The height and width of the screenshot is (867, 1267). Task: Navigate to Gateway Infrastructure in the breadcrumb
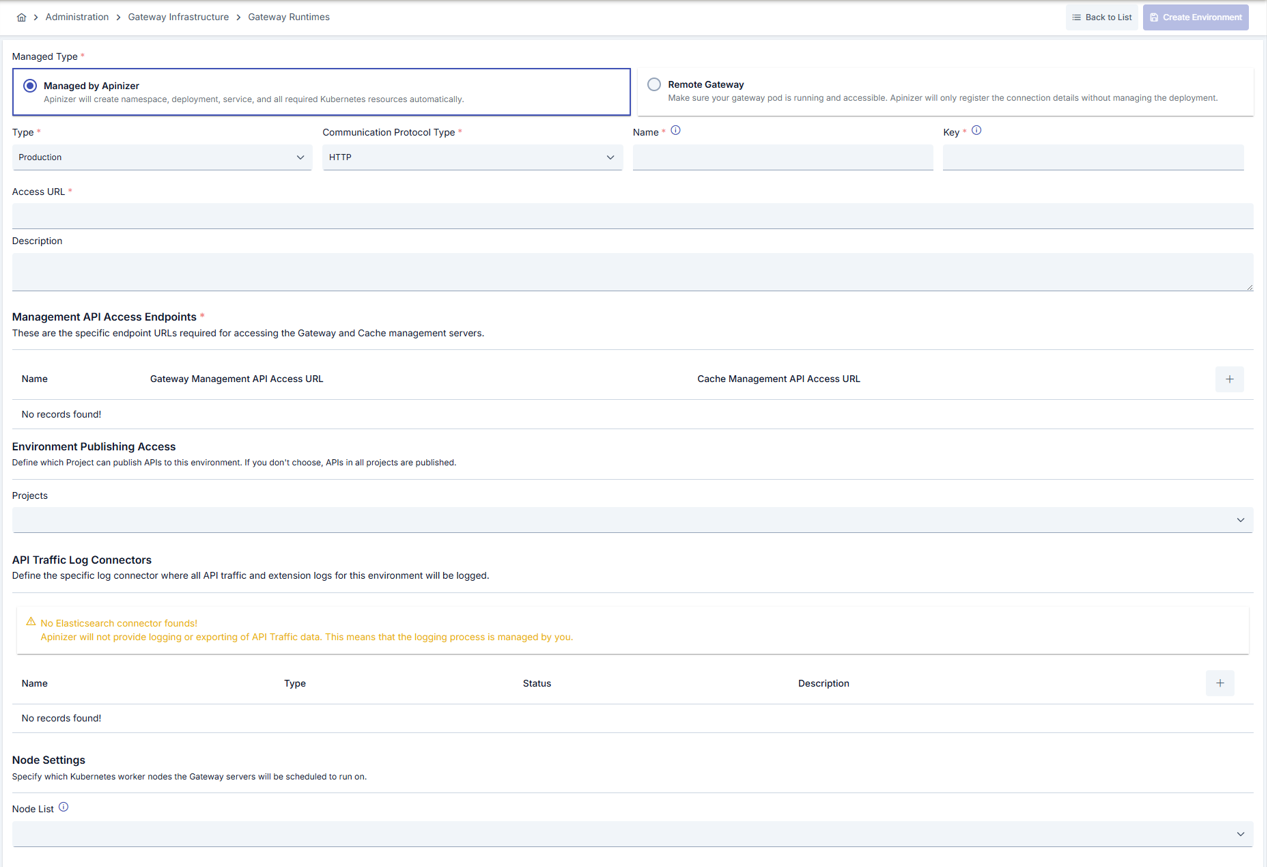pyautogui.click(x=178, y=16)
